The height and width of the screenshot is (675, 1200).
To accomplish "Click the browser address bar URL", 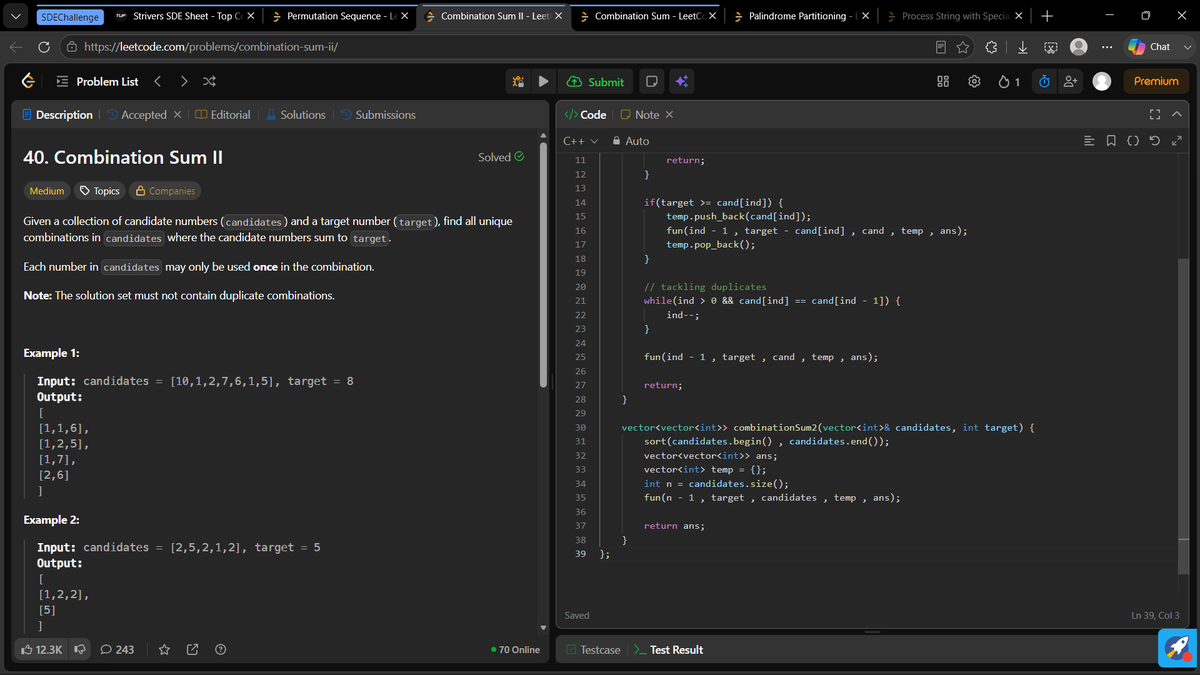I will (211, 47).
